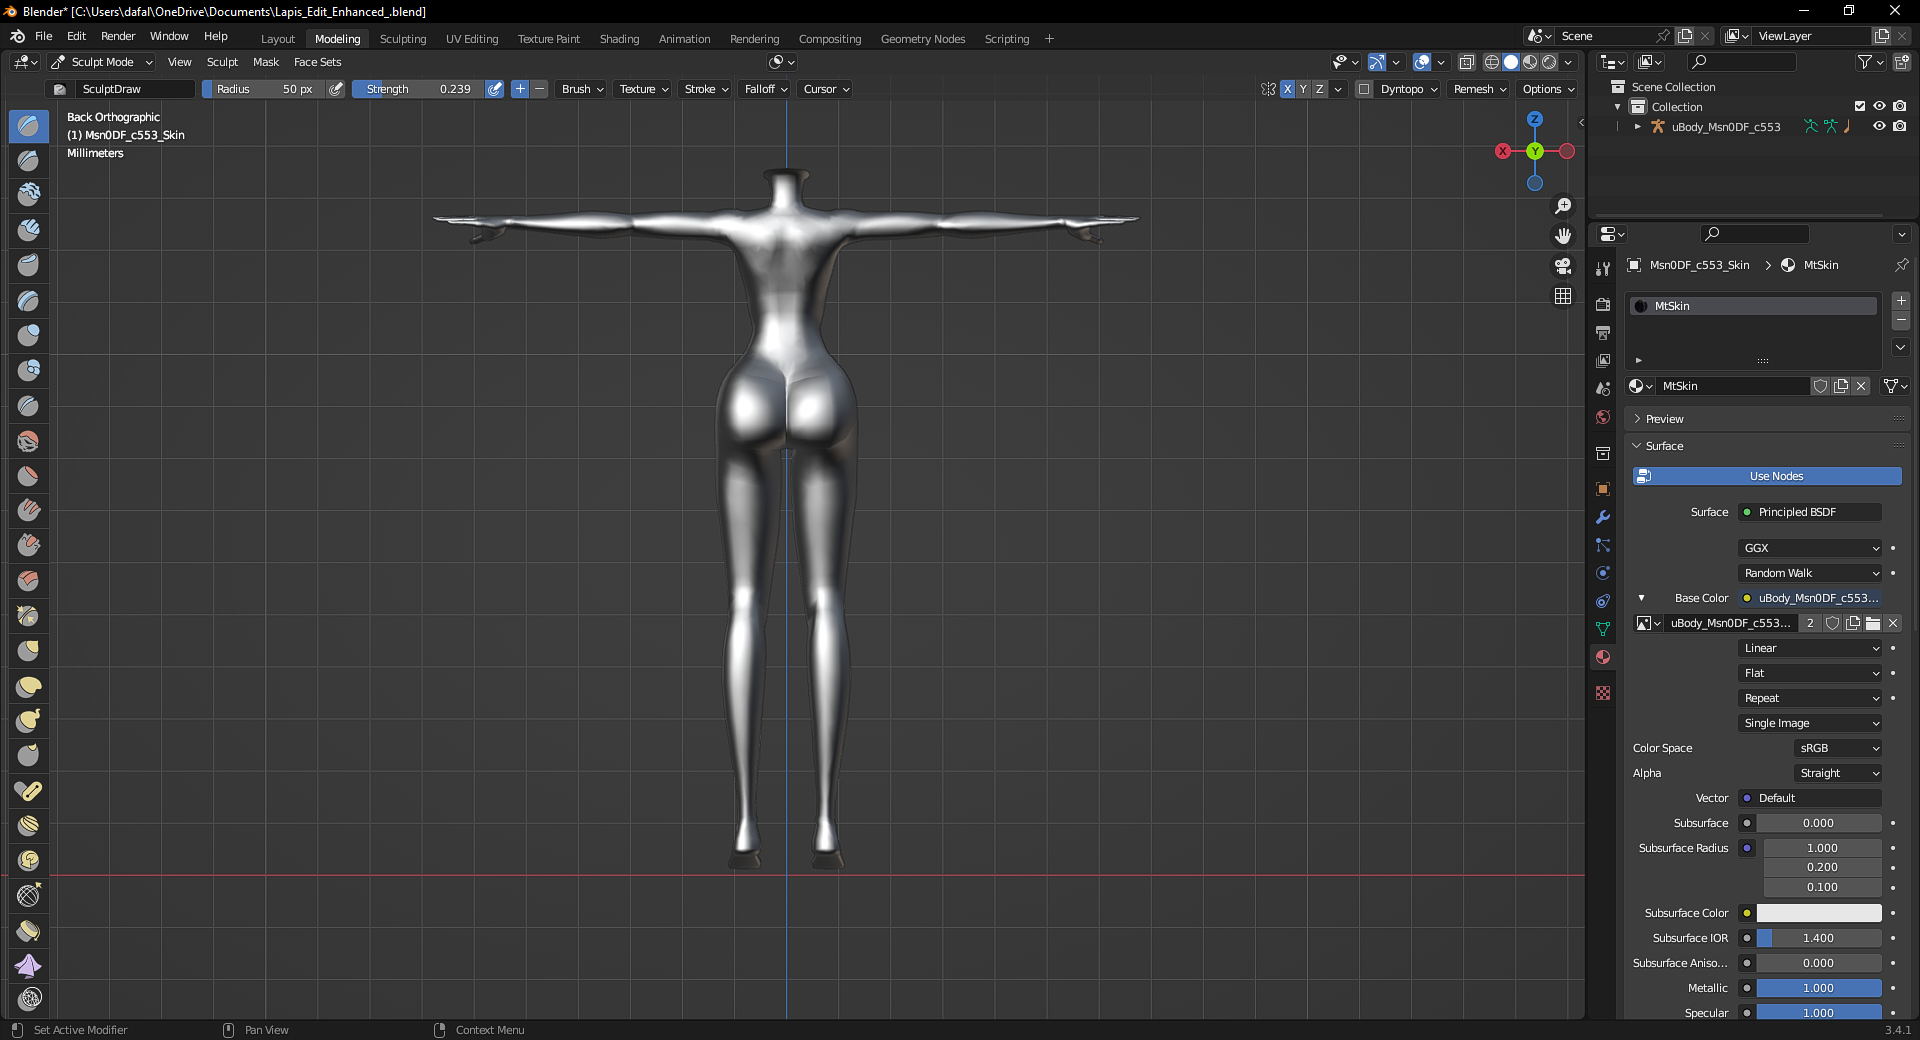Toggle perspective/orthographic grid icon
The image size is (1920, 1040).
click(1563, 296)
